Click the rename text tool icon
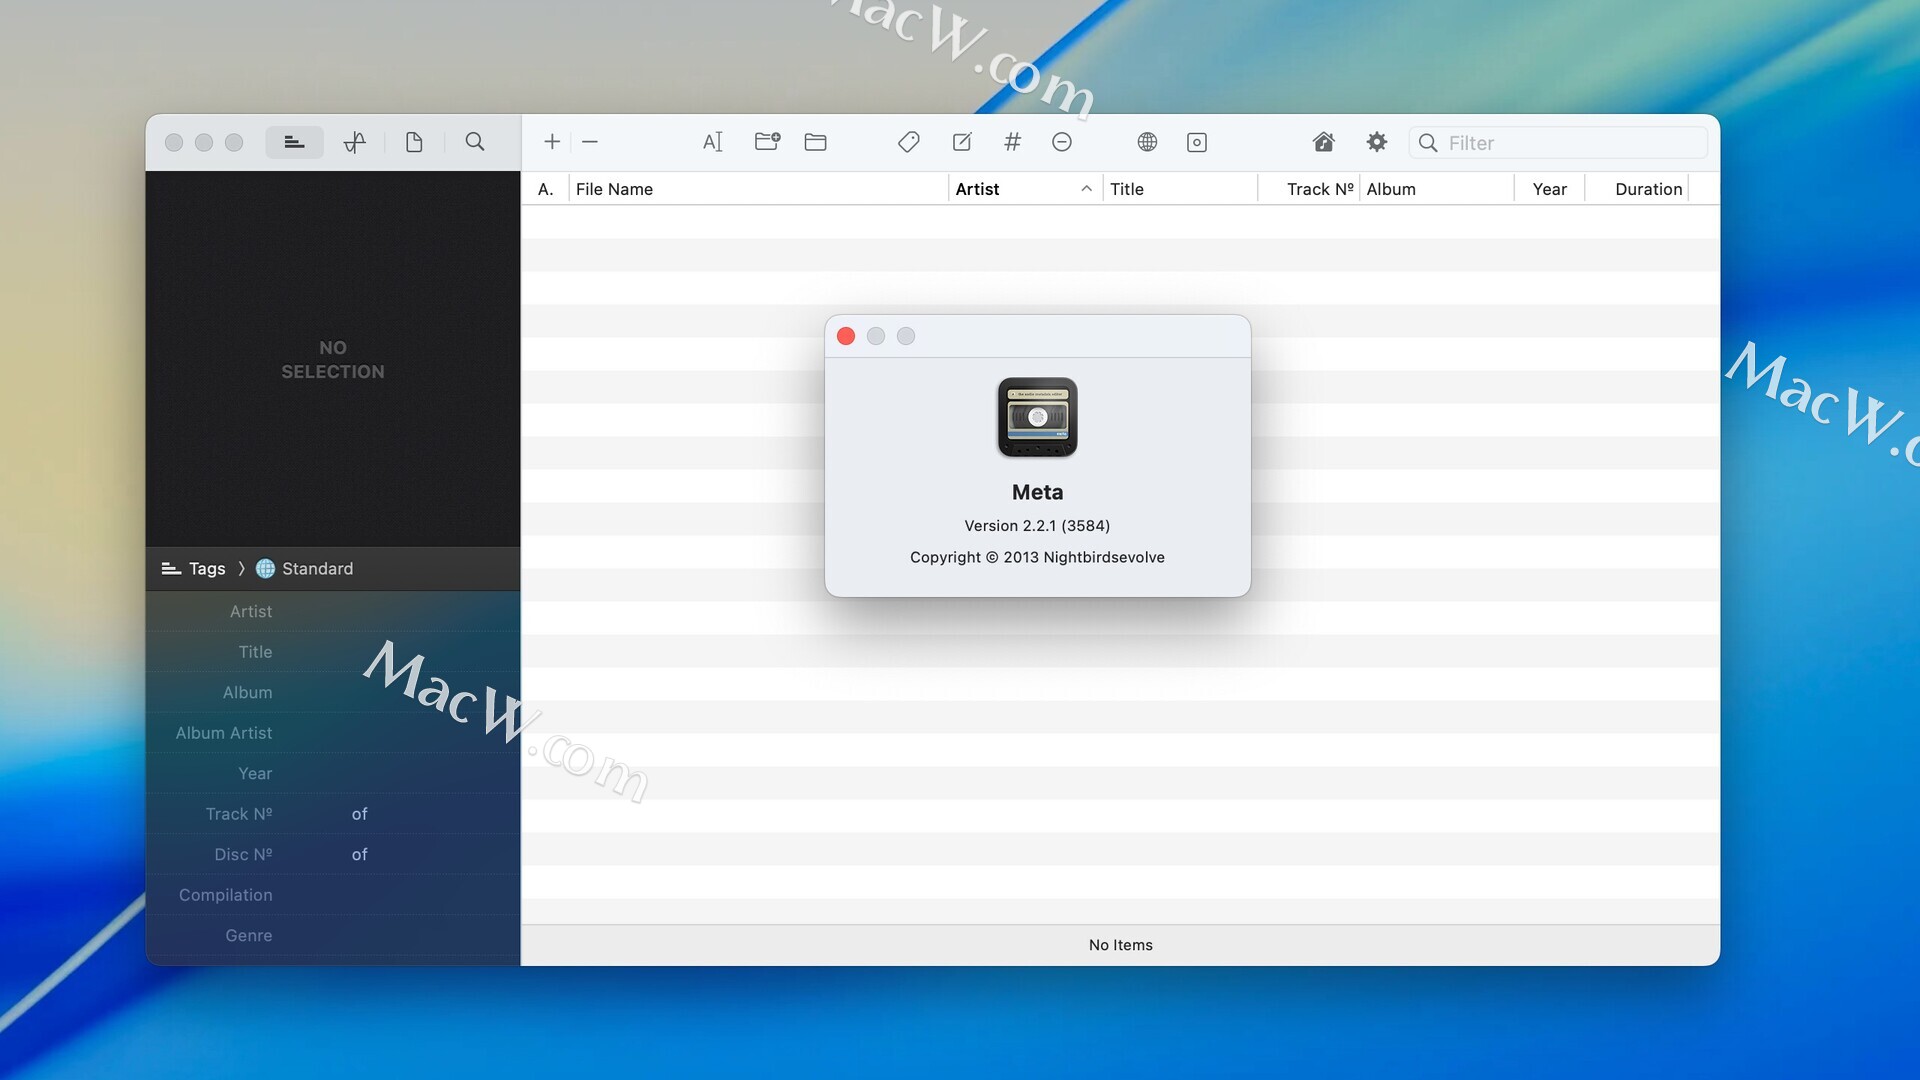 (x=712, y=142)
